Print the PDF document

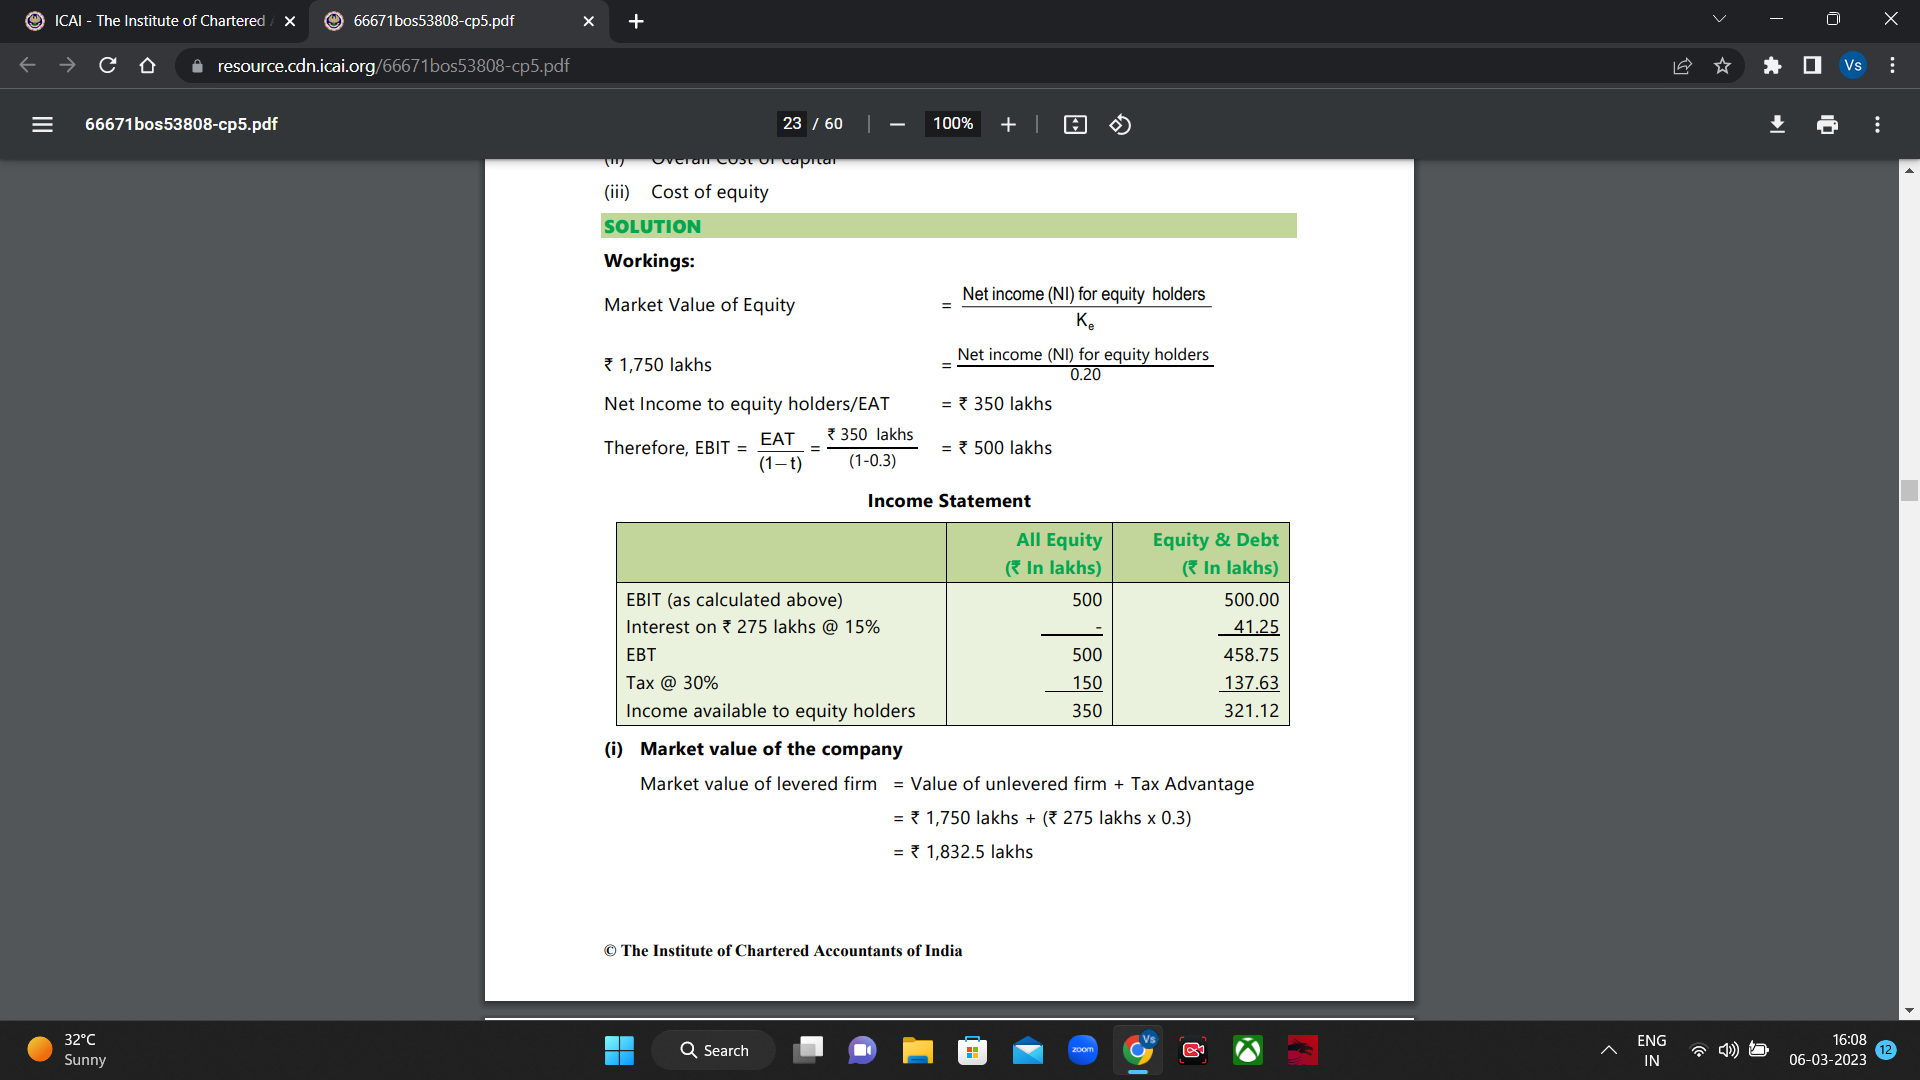[1827, 124]
